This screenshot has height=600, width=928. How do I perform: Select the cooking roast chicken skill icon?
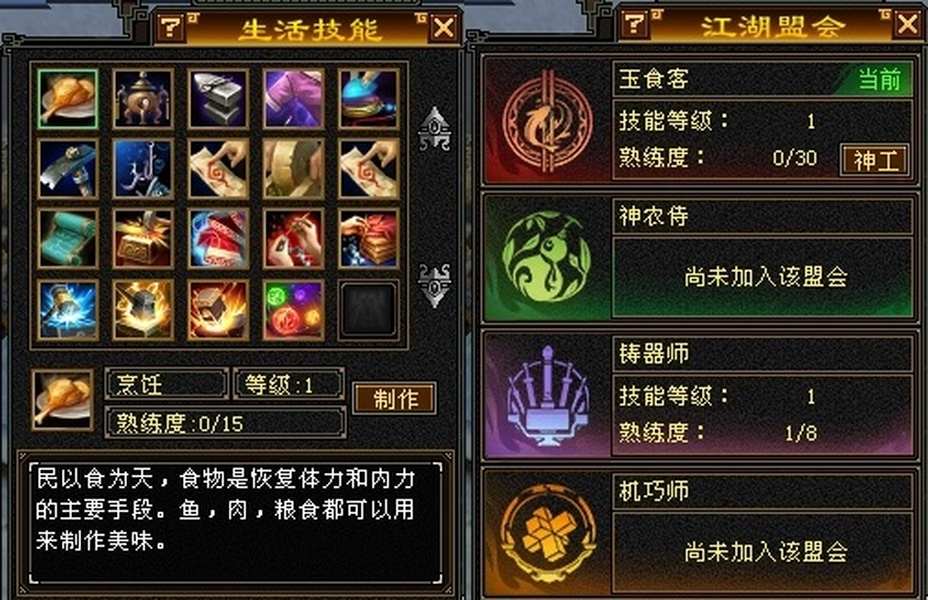click(67, 99)
